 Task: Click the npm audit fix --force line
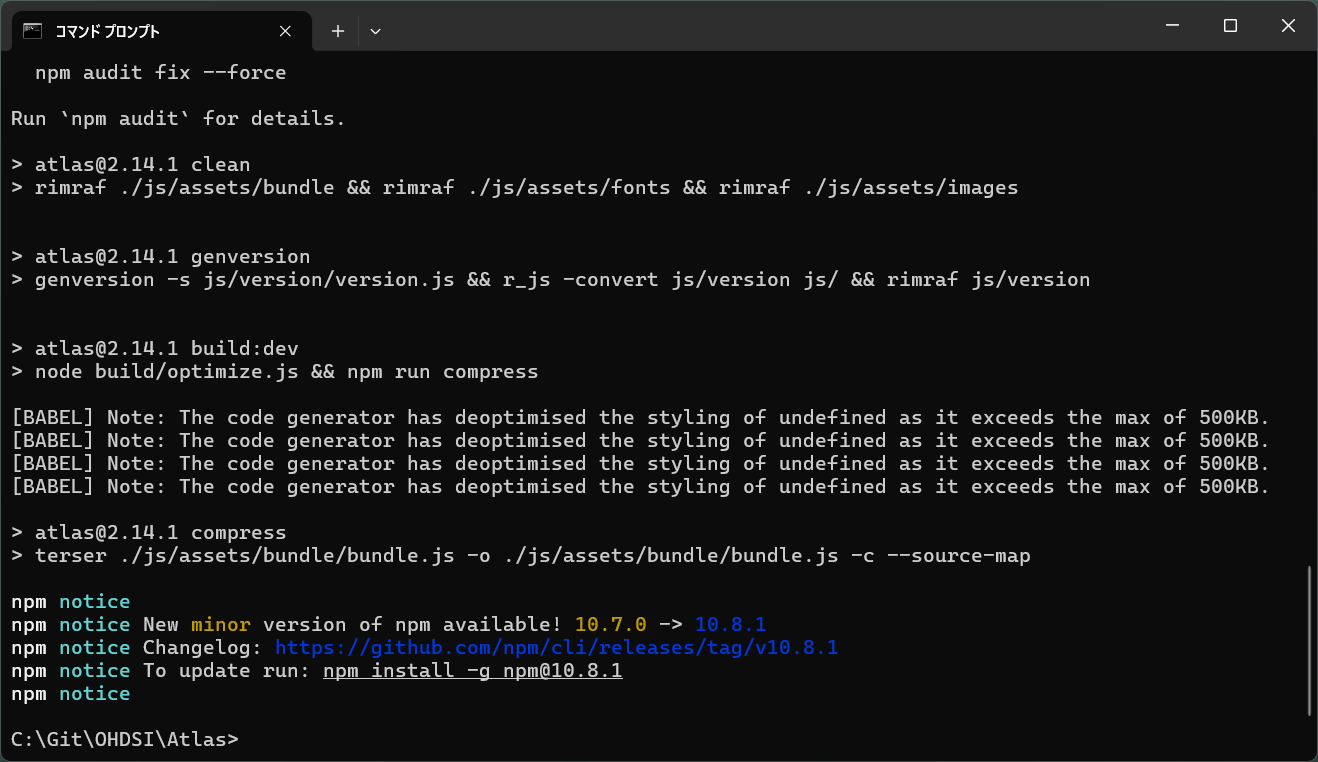(161, 73)
